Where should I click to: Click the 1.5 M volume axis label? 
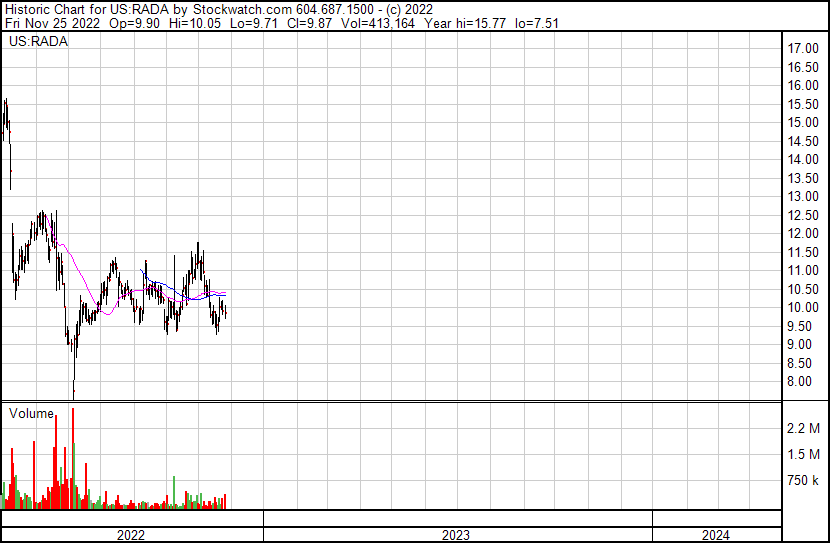pos(803,454)
